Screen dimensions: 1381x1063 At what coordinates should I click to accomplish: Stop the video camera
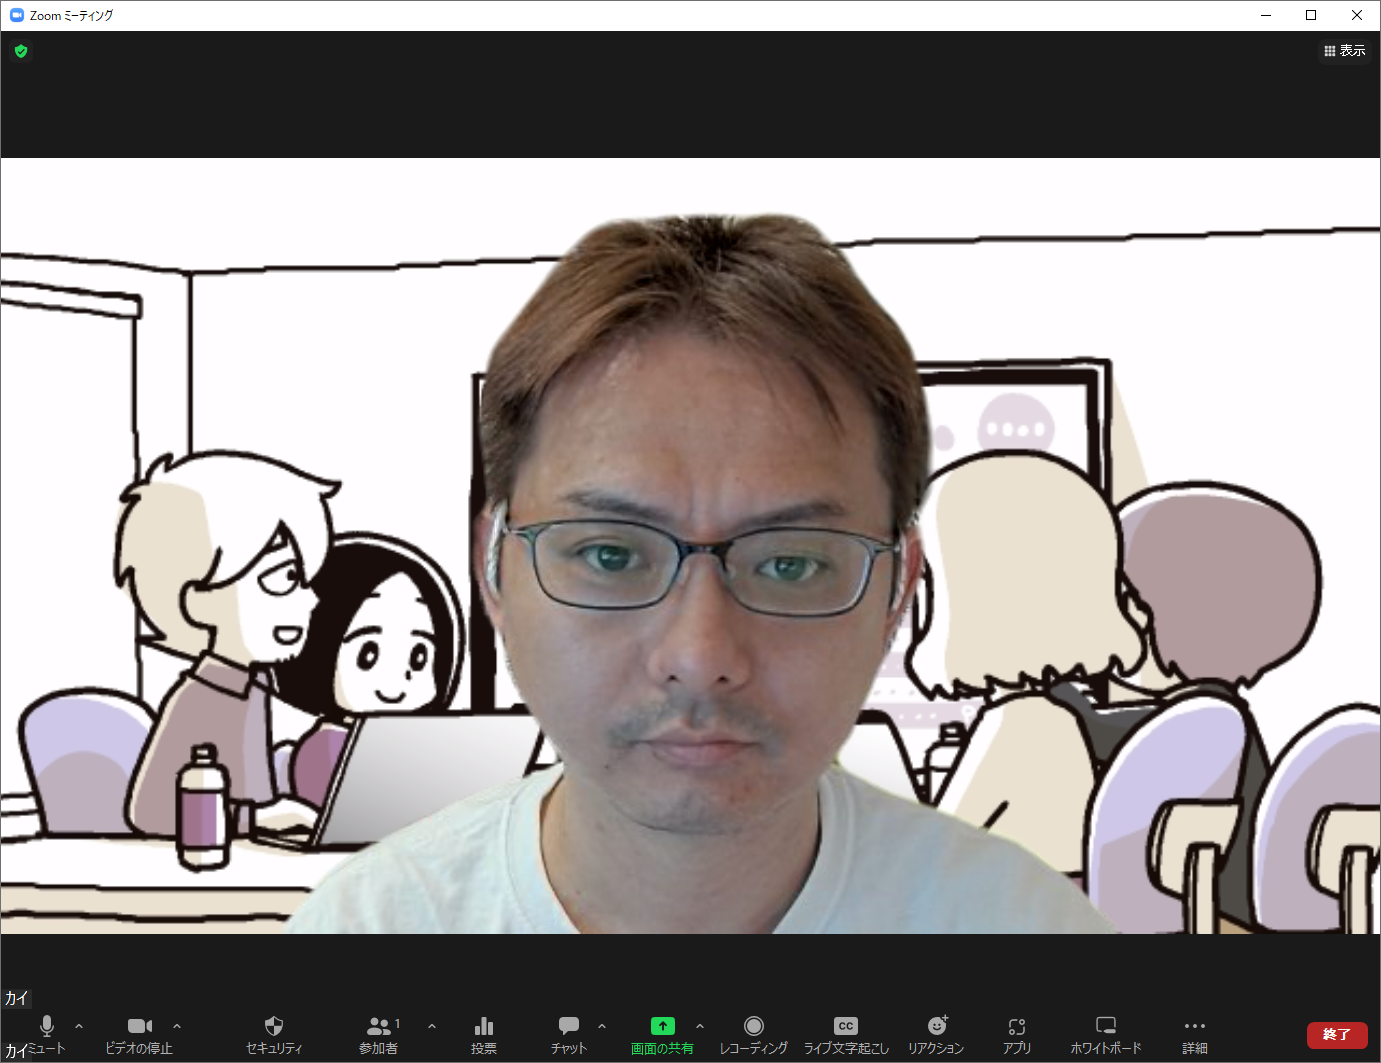[139, 1032]
